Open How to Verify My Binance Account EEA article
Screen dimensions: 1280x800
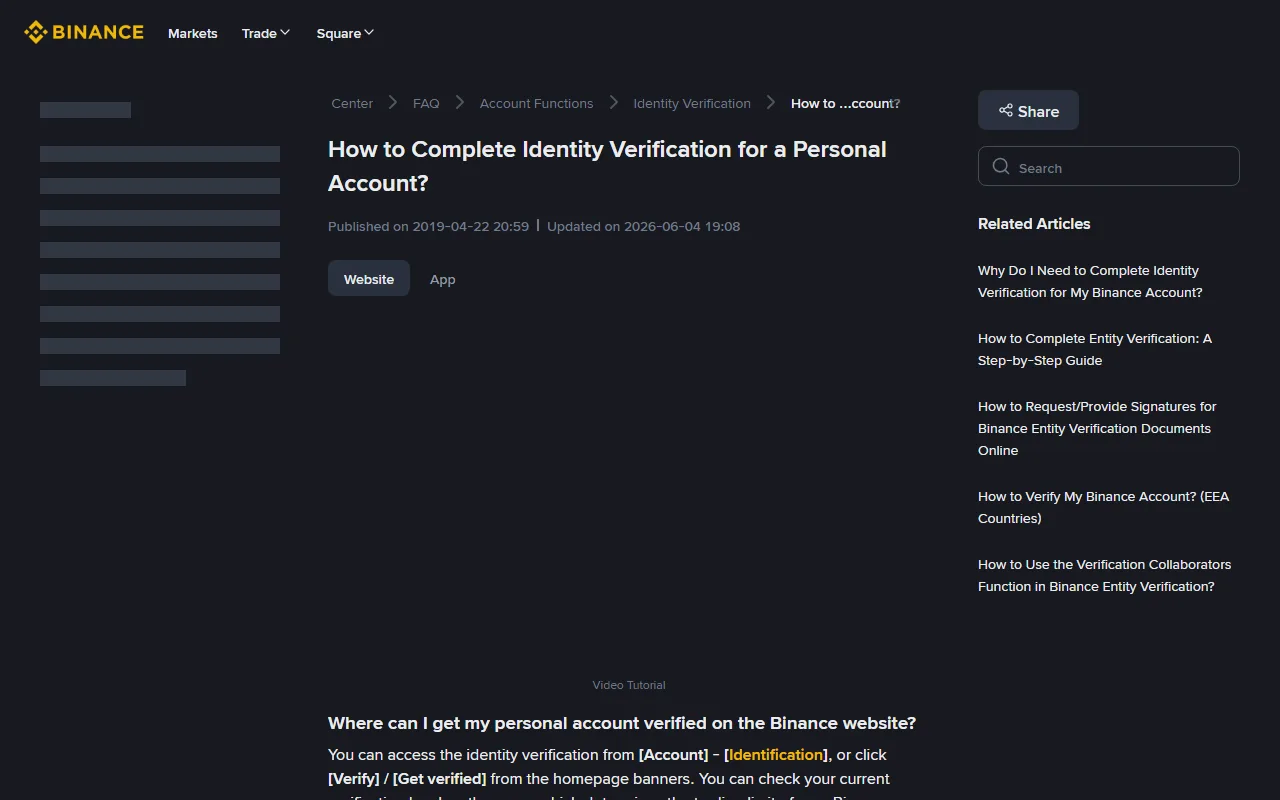[1103, 507]
